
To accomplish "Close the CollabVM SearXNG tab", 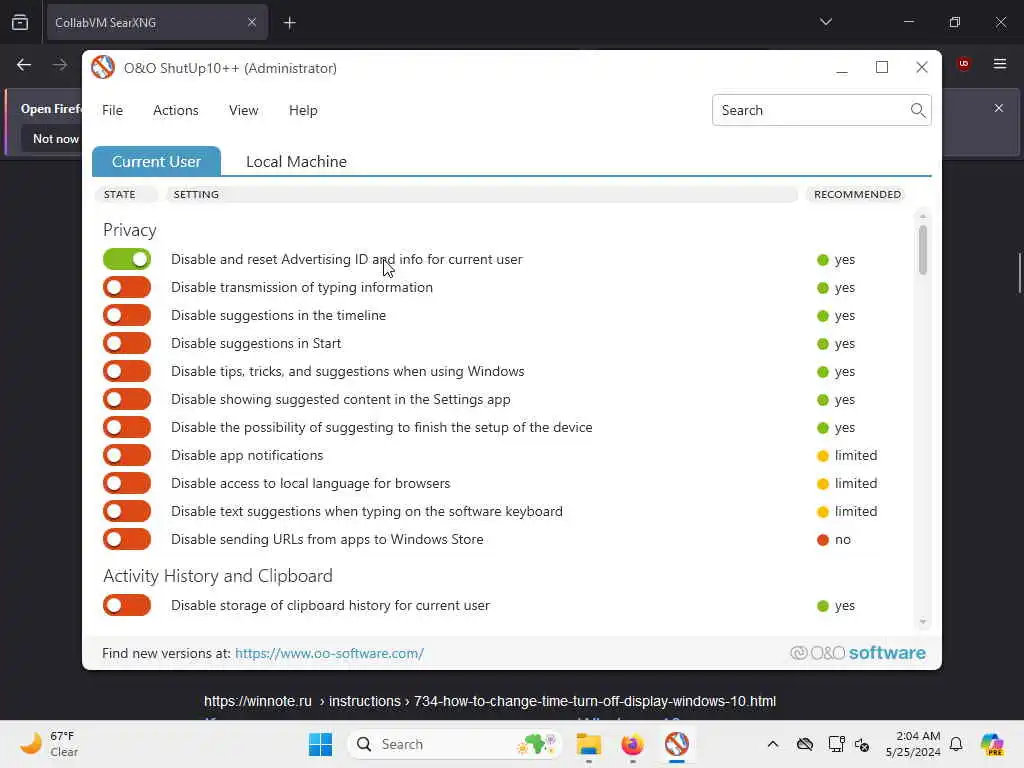I will (x=252, y=22).
